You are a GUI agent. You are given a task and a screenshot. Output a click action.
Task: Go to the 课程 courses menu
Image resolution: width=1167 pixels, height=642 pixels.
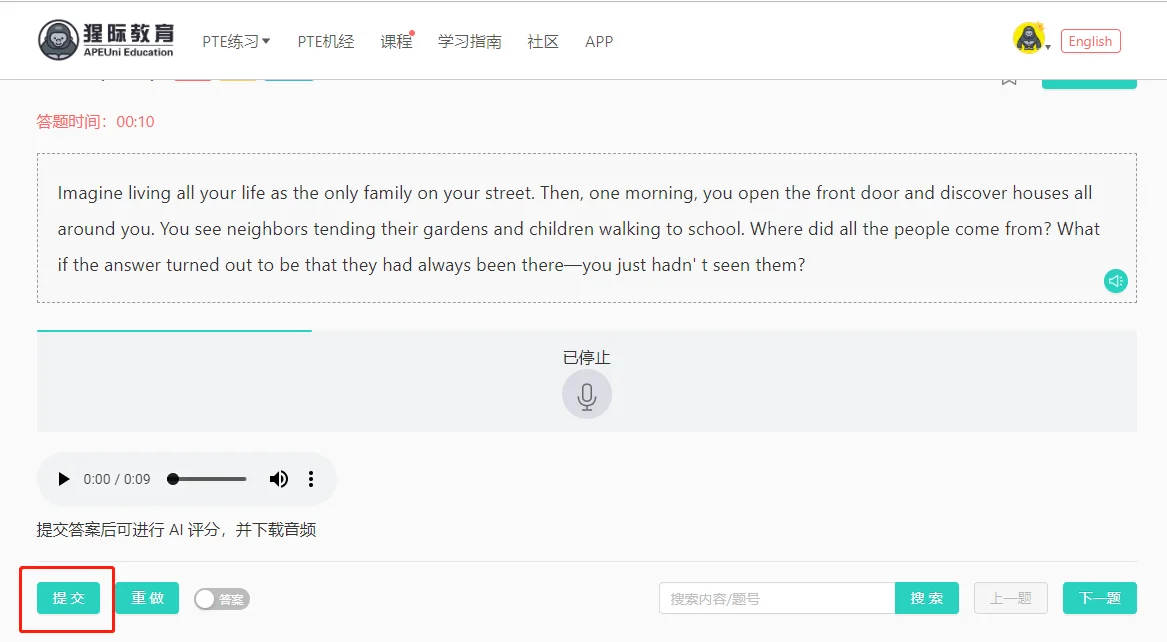[x=396, y=41]
